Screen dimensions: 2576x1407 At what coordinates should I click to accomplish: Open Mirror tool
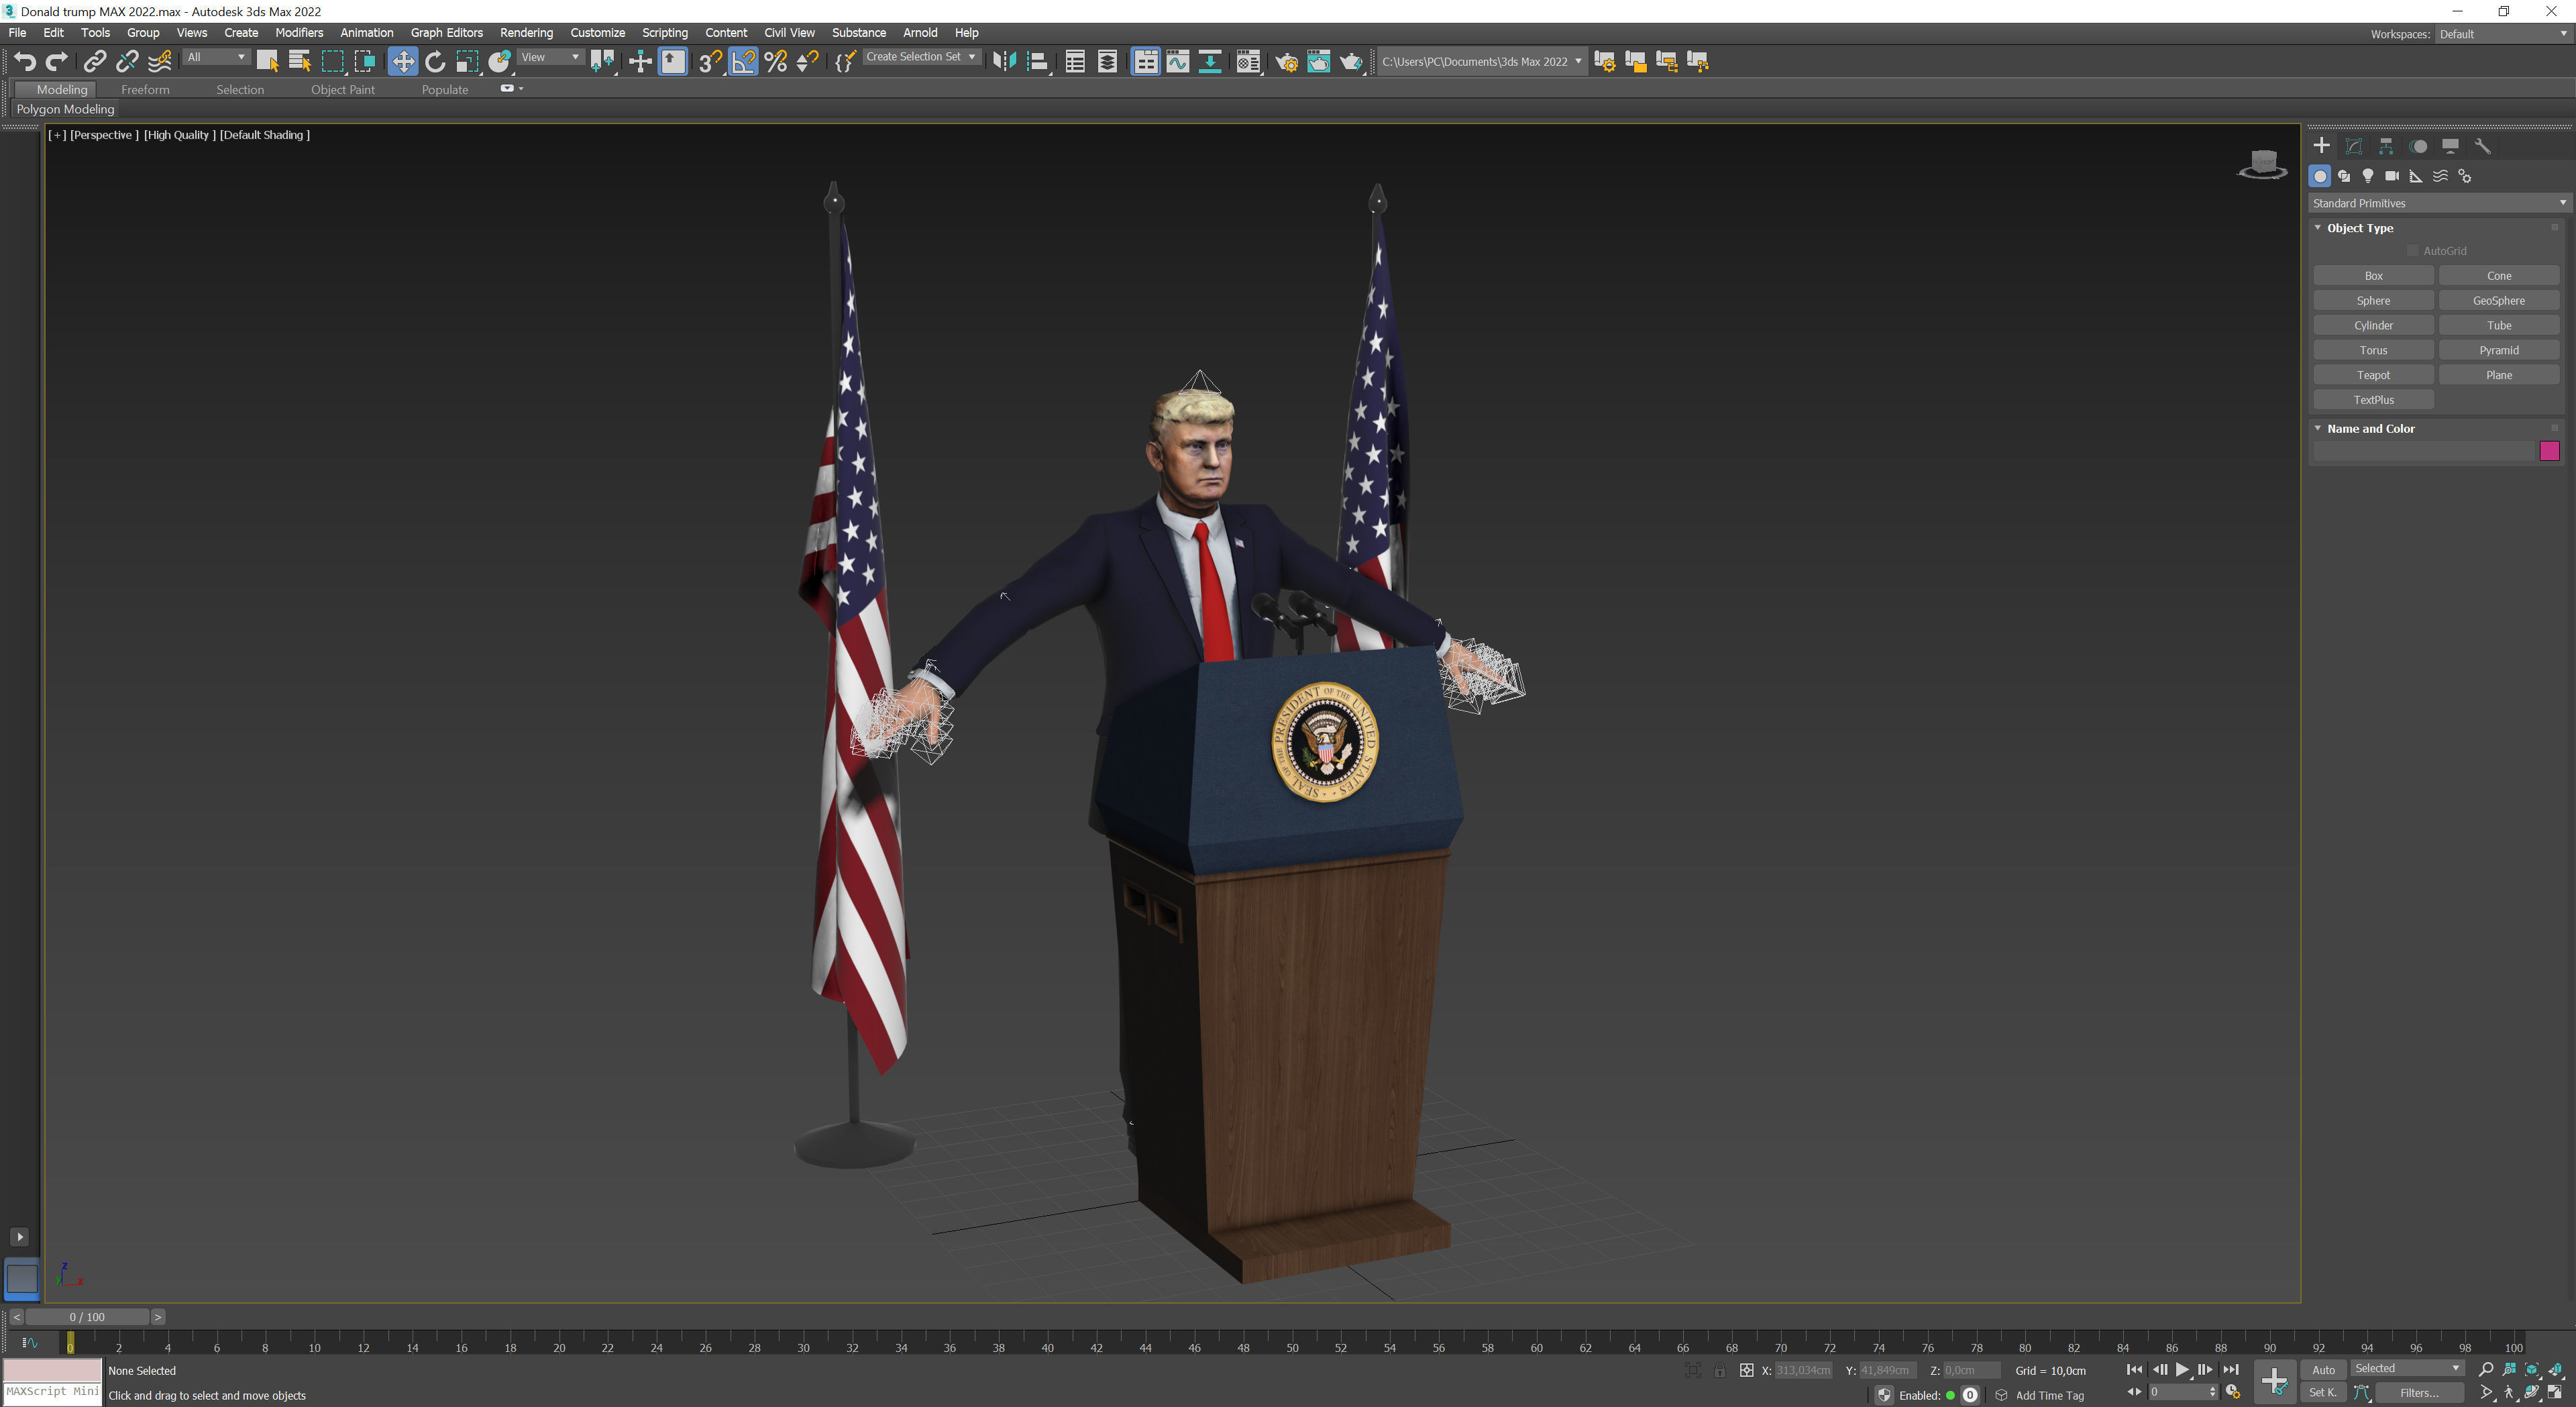click(1004, 62)
